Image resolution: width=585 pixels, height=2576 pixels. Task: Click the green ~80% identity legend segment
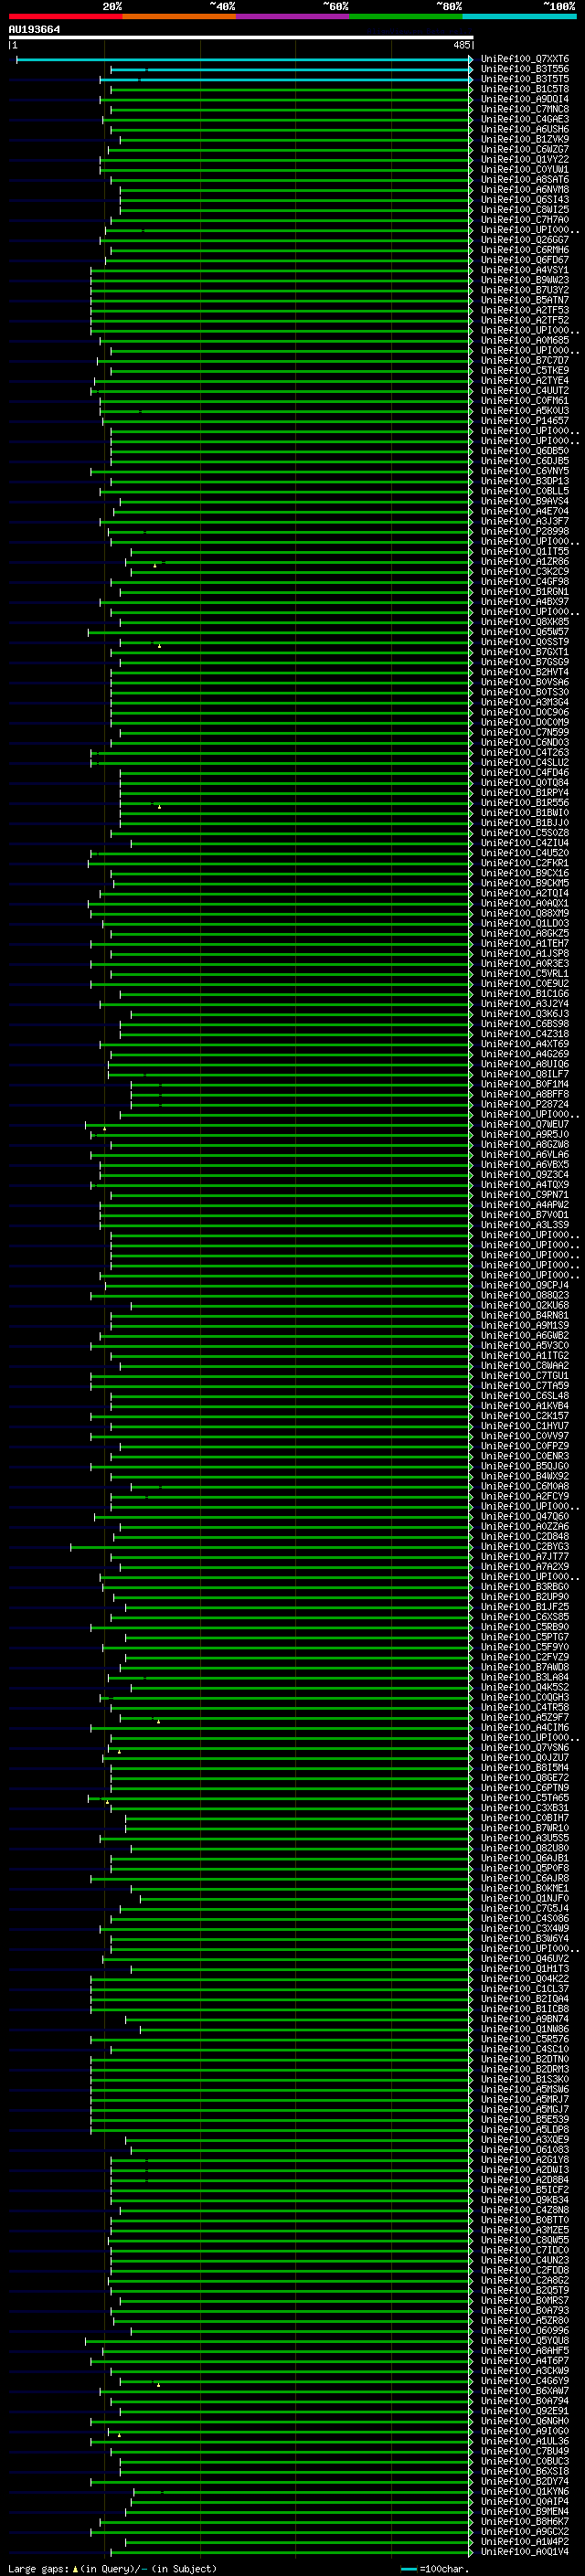[x=406, y=16]
